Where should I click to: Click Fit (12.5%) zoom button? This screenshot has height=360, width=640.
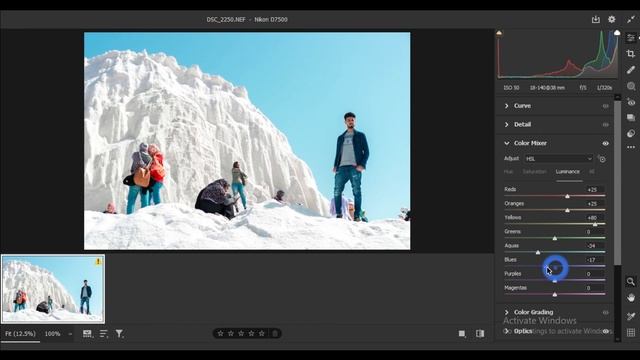coord(20,334)
